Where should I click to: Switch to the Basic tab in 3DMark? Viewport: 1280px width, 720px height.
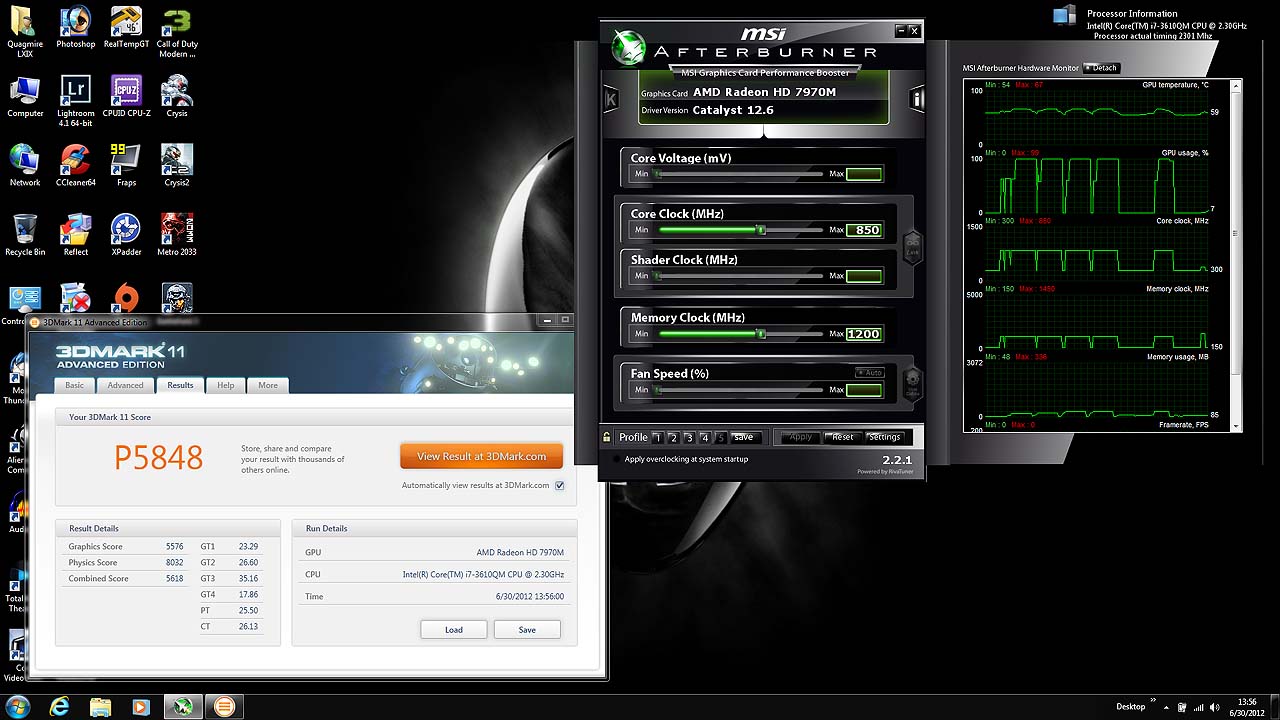click(75, 385)
